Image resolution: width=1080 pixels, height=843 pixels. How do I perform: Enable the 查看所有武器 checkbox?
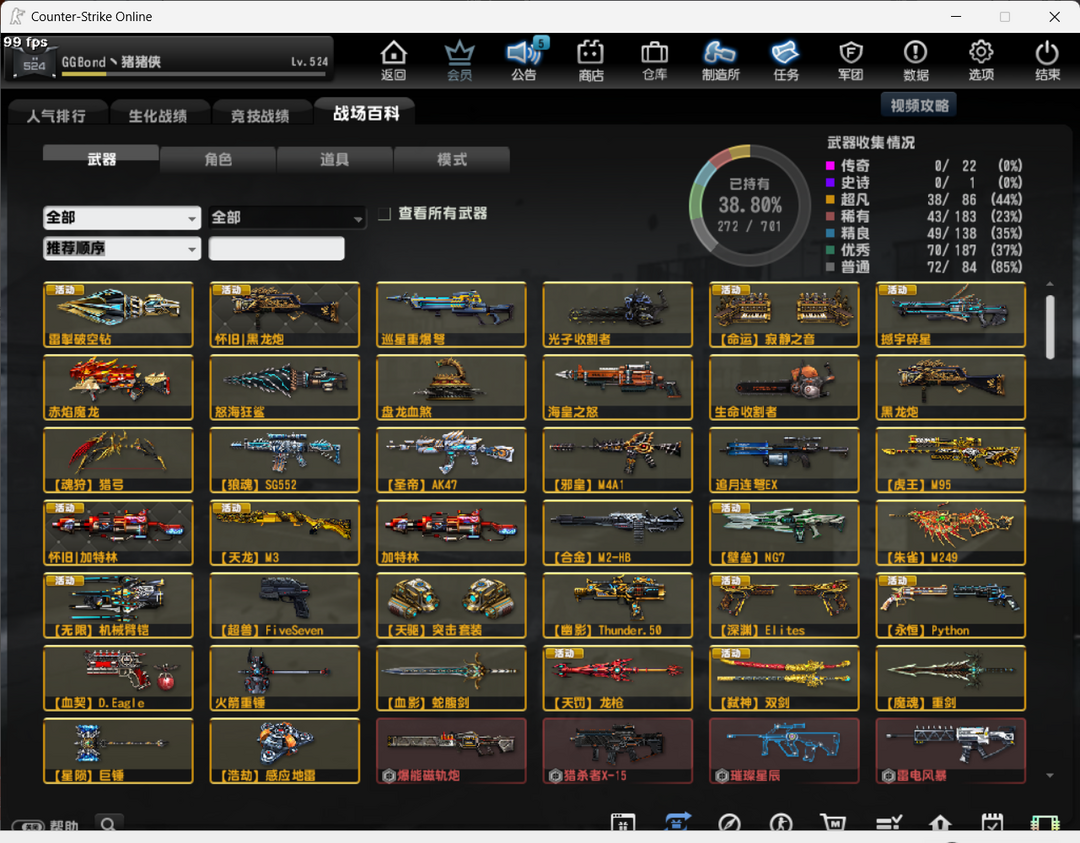[385, 214]
